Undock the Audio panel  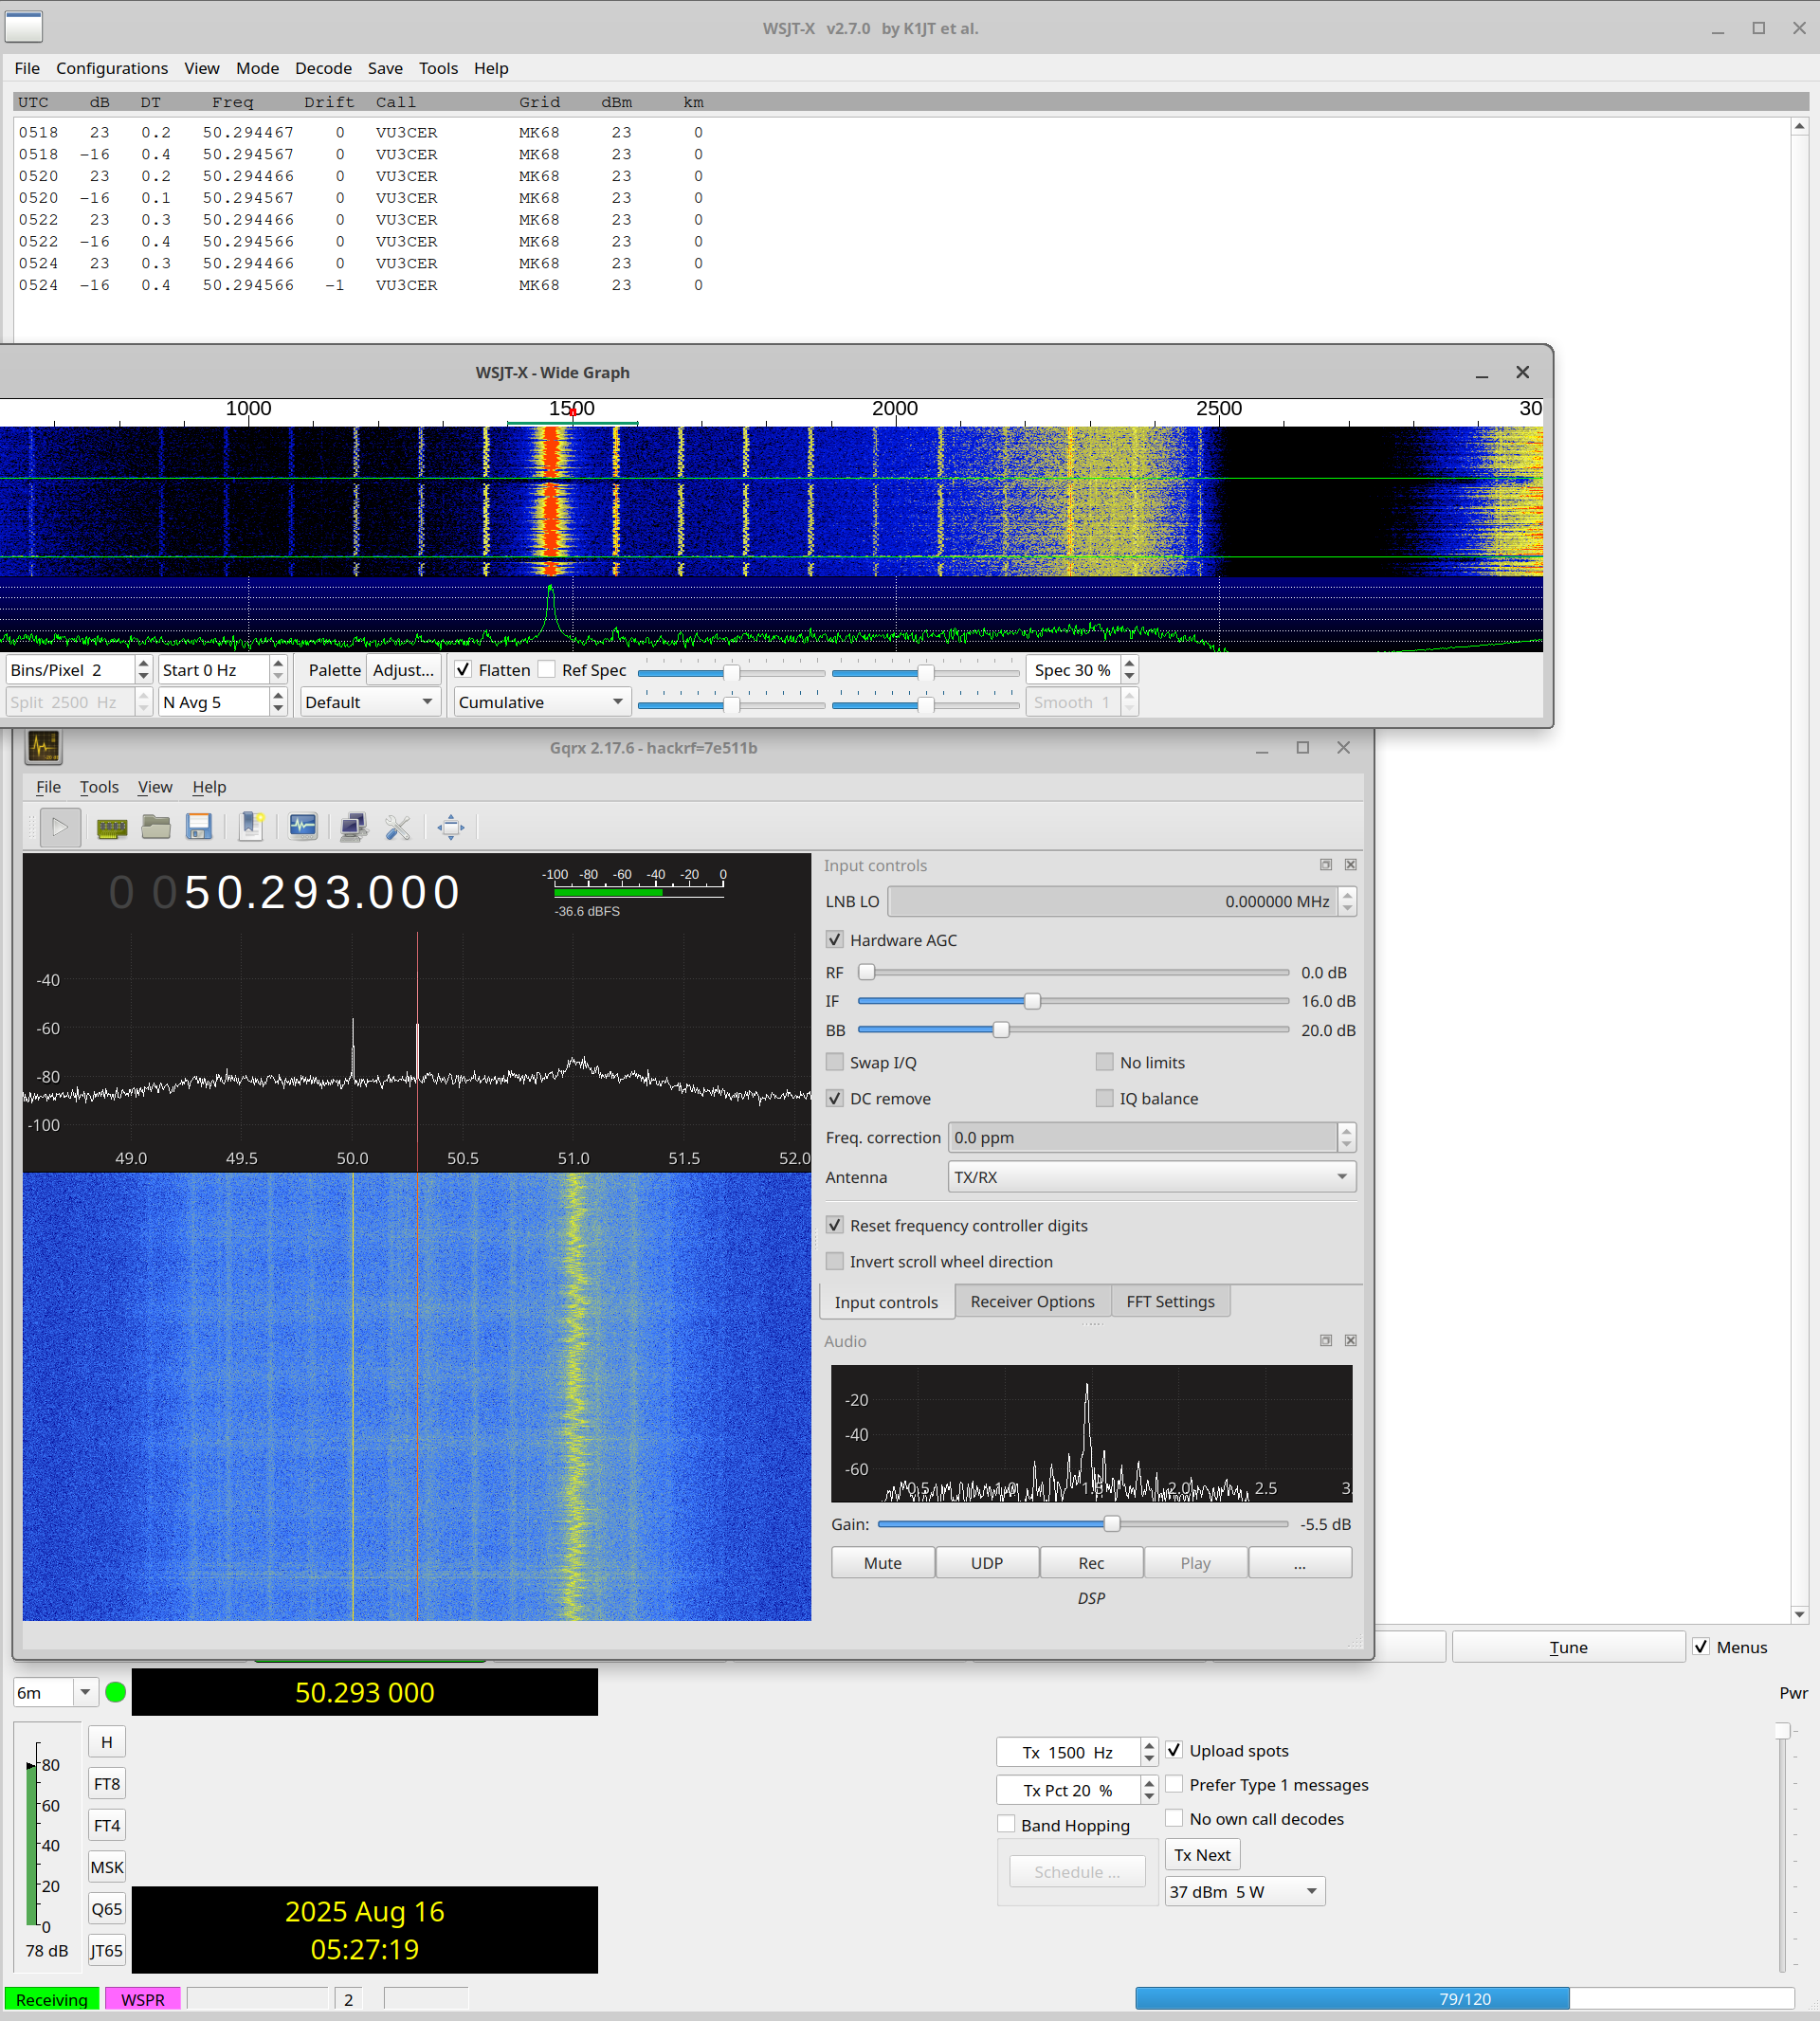[x=1326, y=1340]
